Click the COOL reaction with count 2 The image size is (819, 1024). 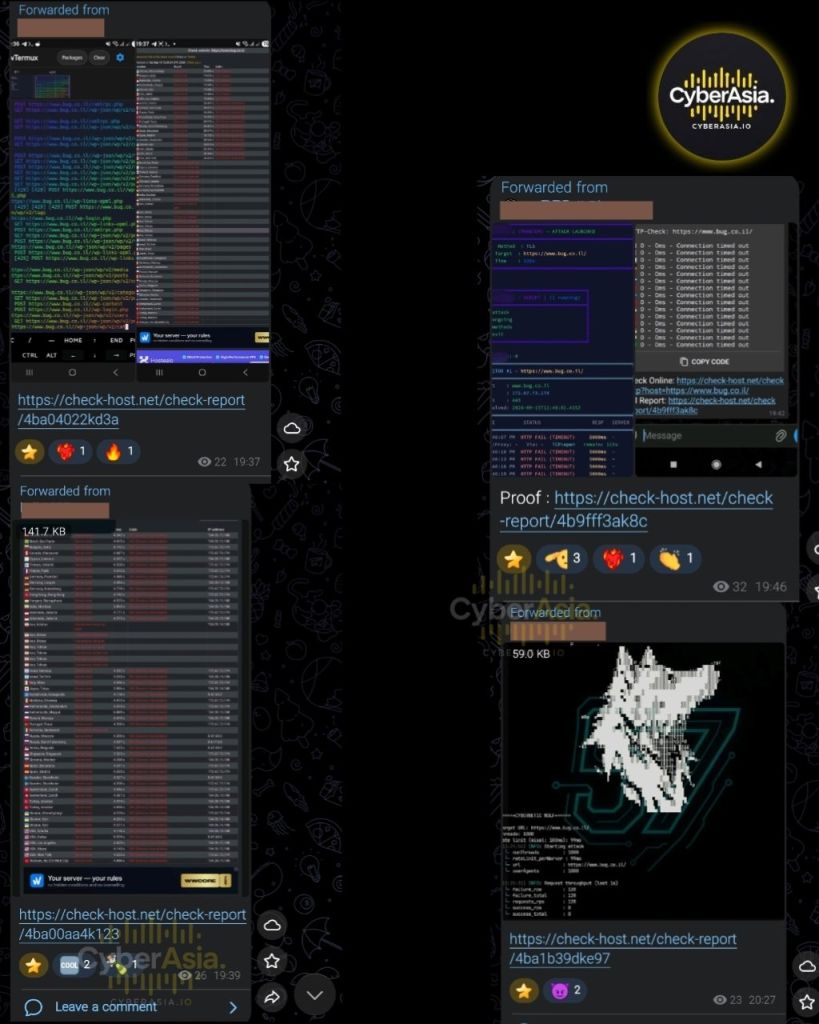coord(75,965)
